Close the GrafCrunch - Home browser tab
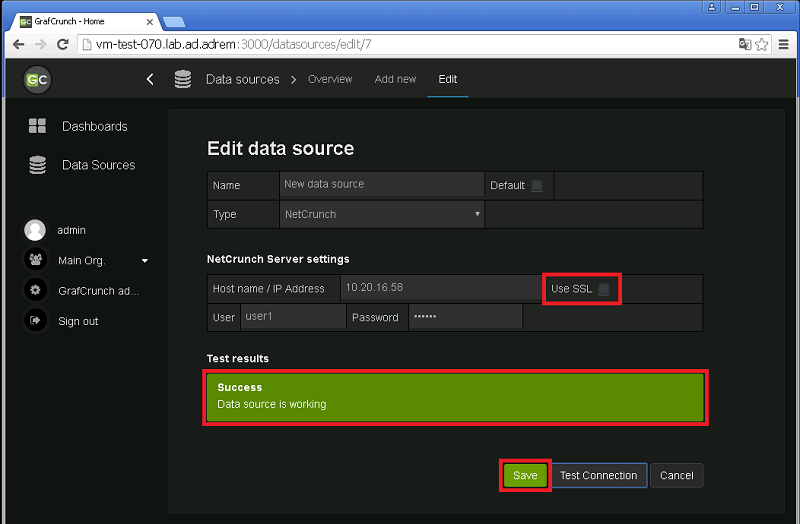This screenshot has width=800, height=524. (149, 22)
